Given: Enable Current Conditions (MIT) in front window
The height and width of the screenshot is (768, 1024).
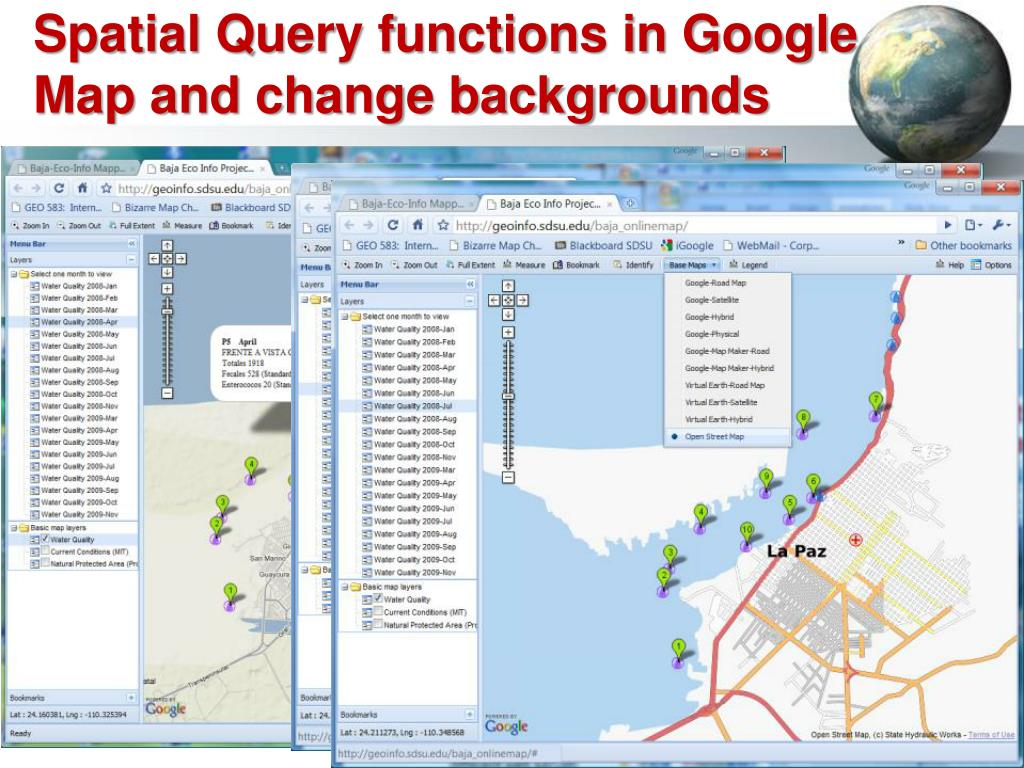Looking at the screenshot, I should point(377,611).
